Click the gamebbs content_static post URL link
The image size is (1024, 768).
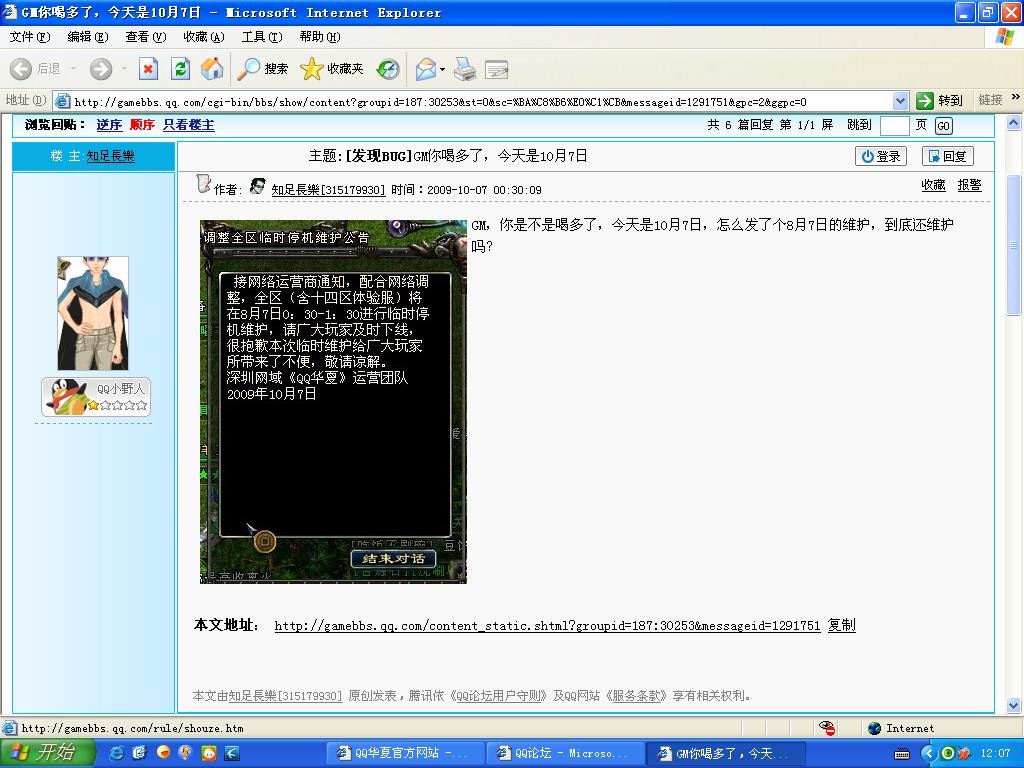point(547,626)
